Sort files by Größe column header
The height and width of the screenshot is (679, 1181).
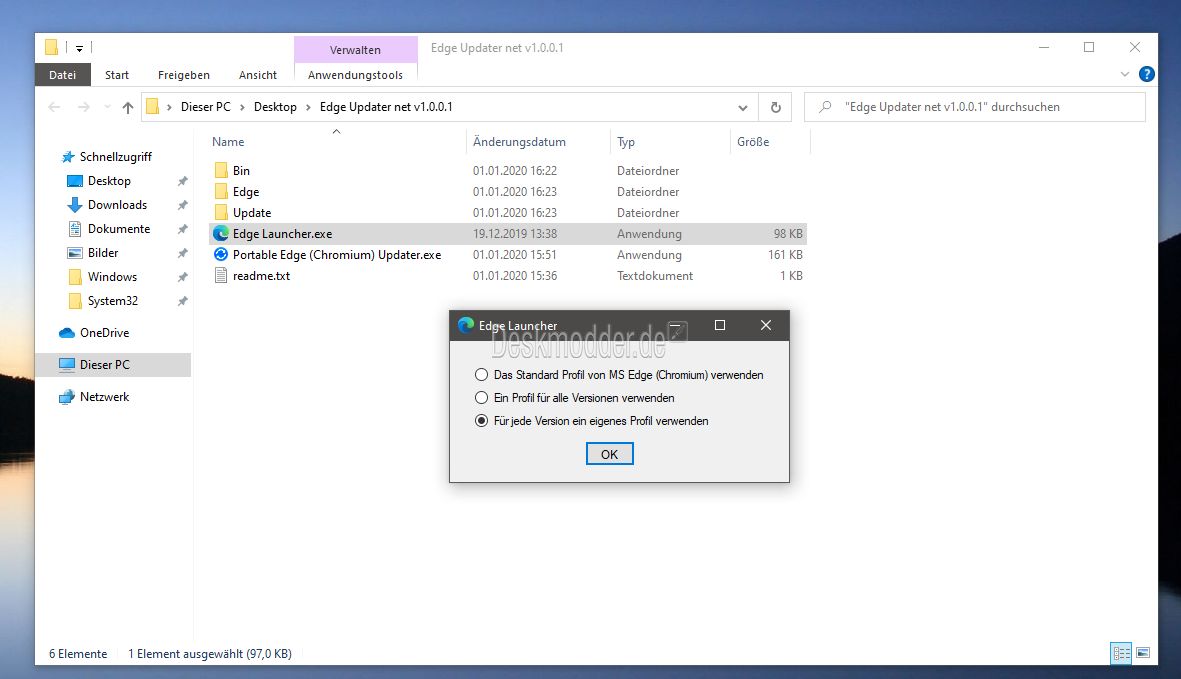pos(753,142)
